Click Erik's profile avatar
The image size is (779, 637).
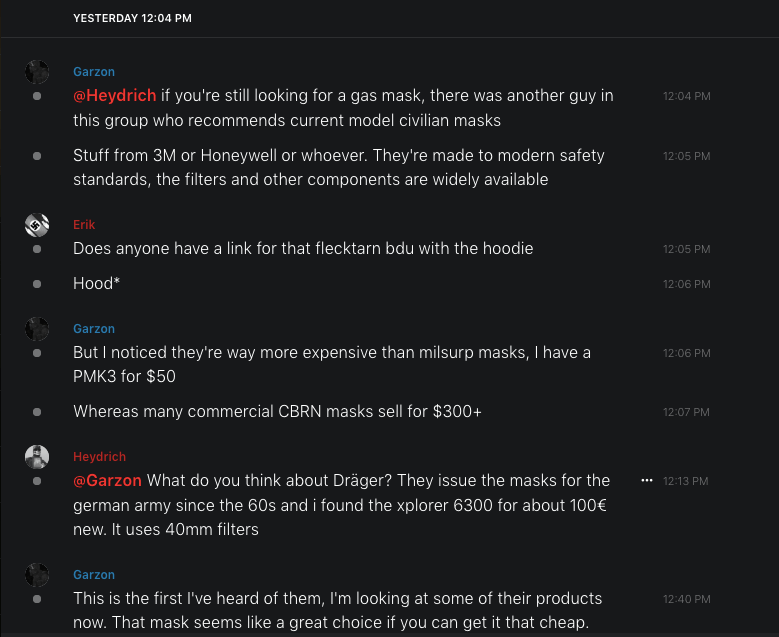[x=37, y=225]
